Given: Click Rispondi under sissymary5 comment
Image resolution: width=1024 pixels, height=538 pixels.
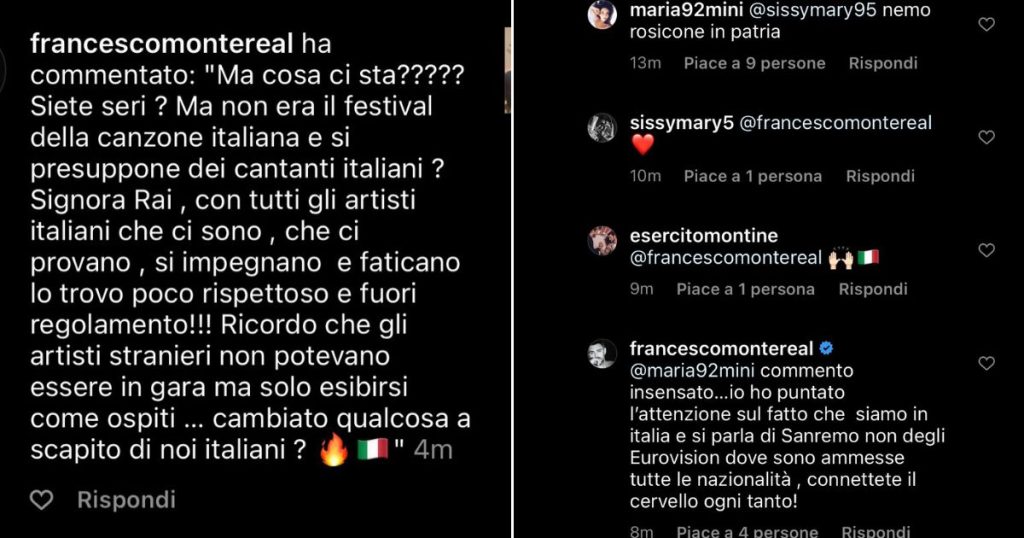Looking at the screenshot, I should click(880, 176).
